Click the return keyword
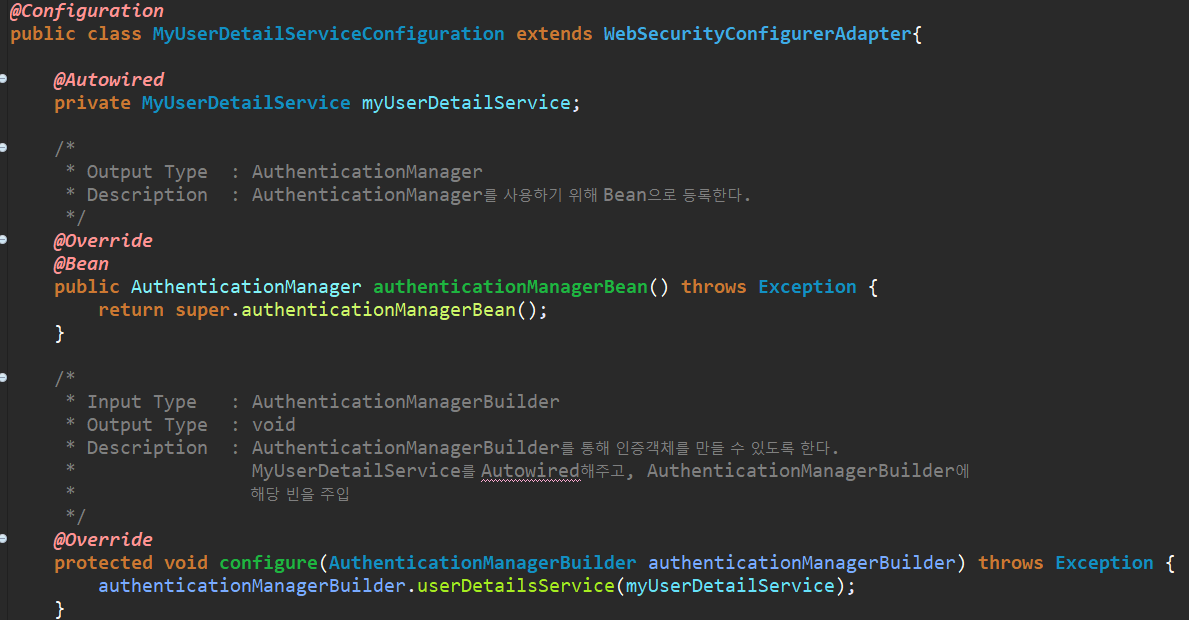 (131, 310)
